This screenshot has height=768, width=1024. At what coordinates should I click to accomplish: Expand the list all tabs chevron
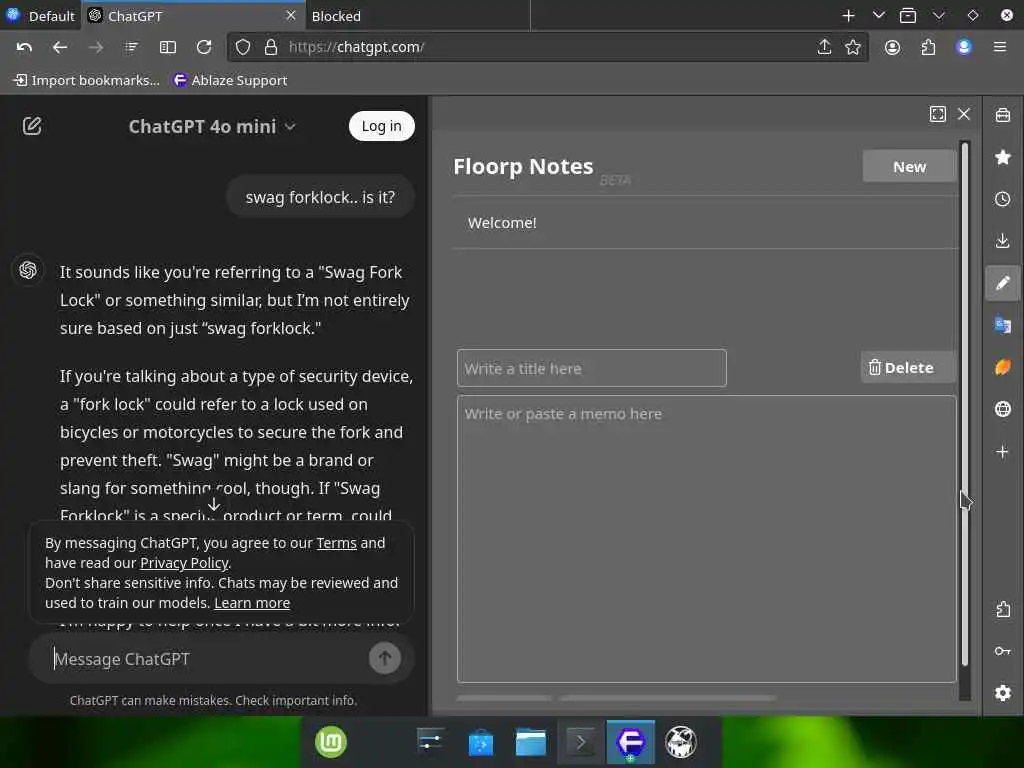click(x=878, y=16)
